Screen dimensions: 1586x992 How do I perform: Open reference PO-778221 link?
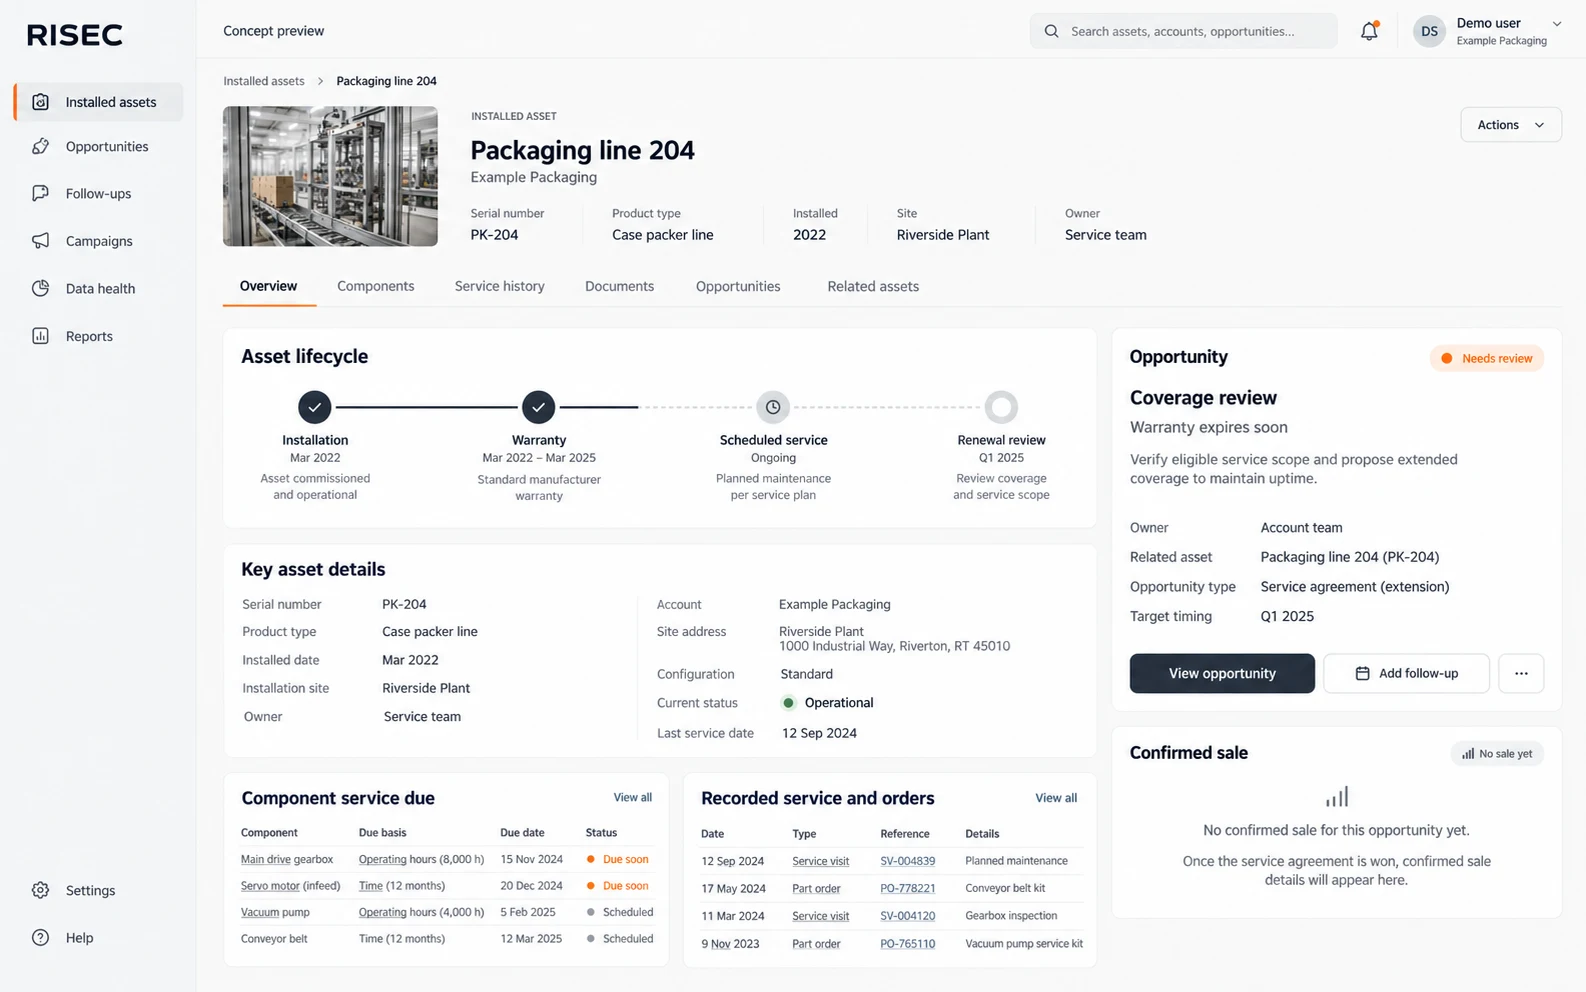[907, 888]
